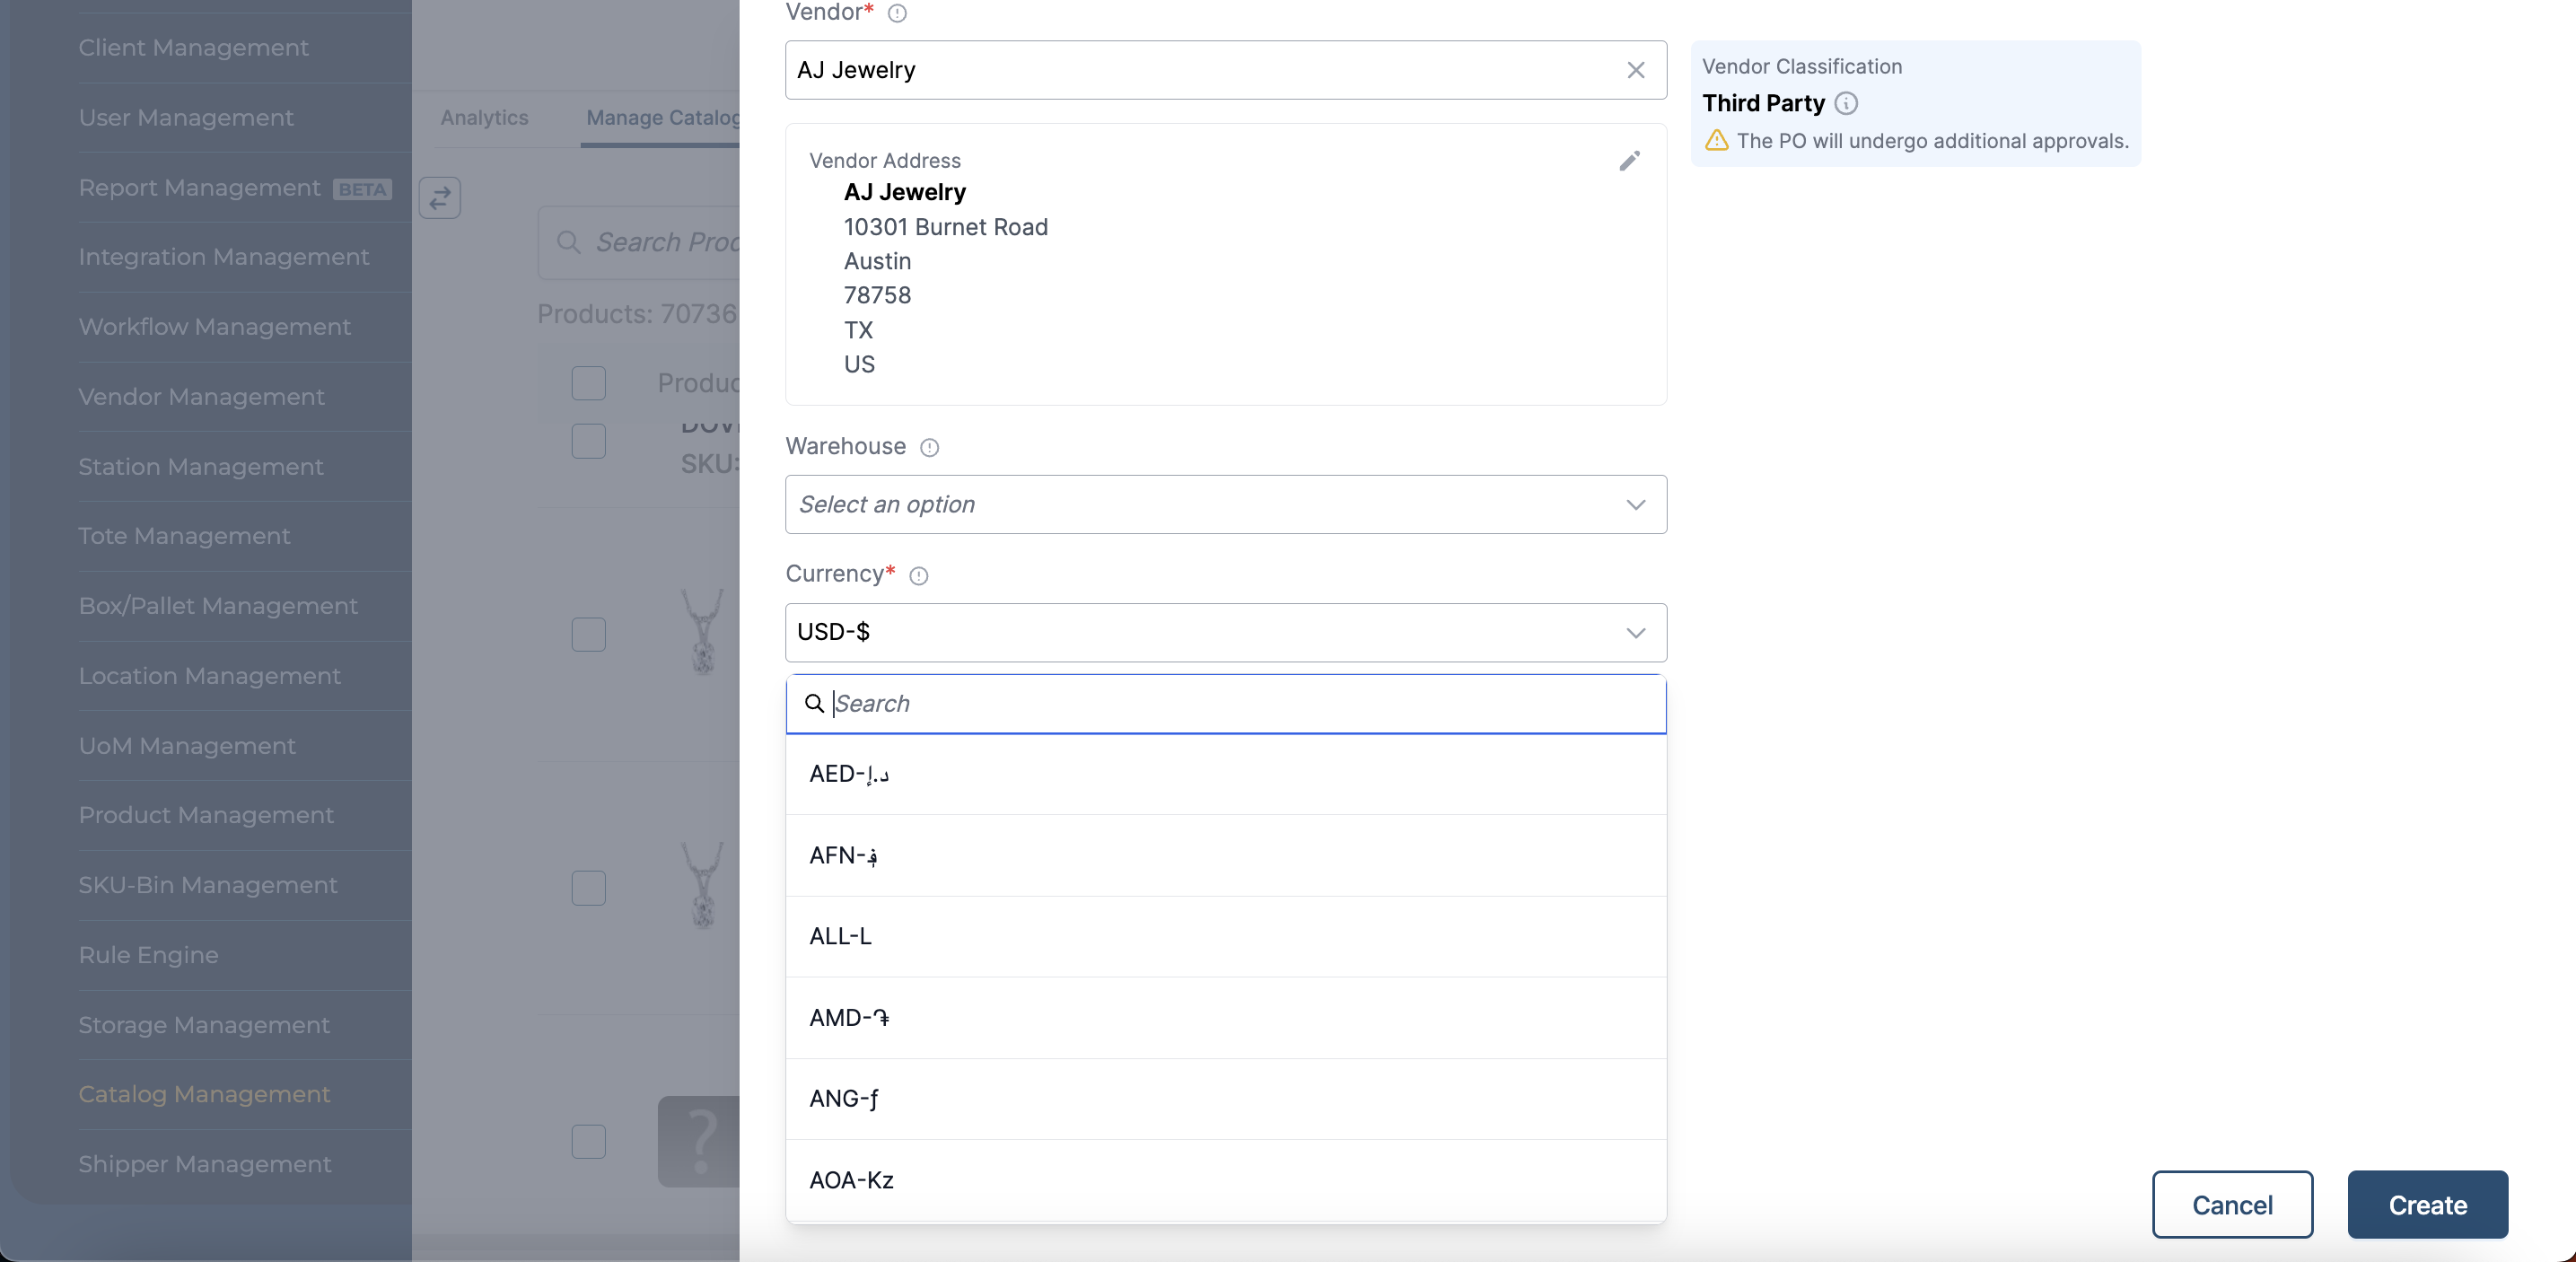Click the Currency info icon
This screenshot has width=2576, height=1262.
(x=918, y=575)
